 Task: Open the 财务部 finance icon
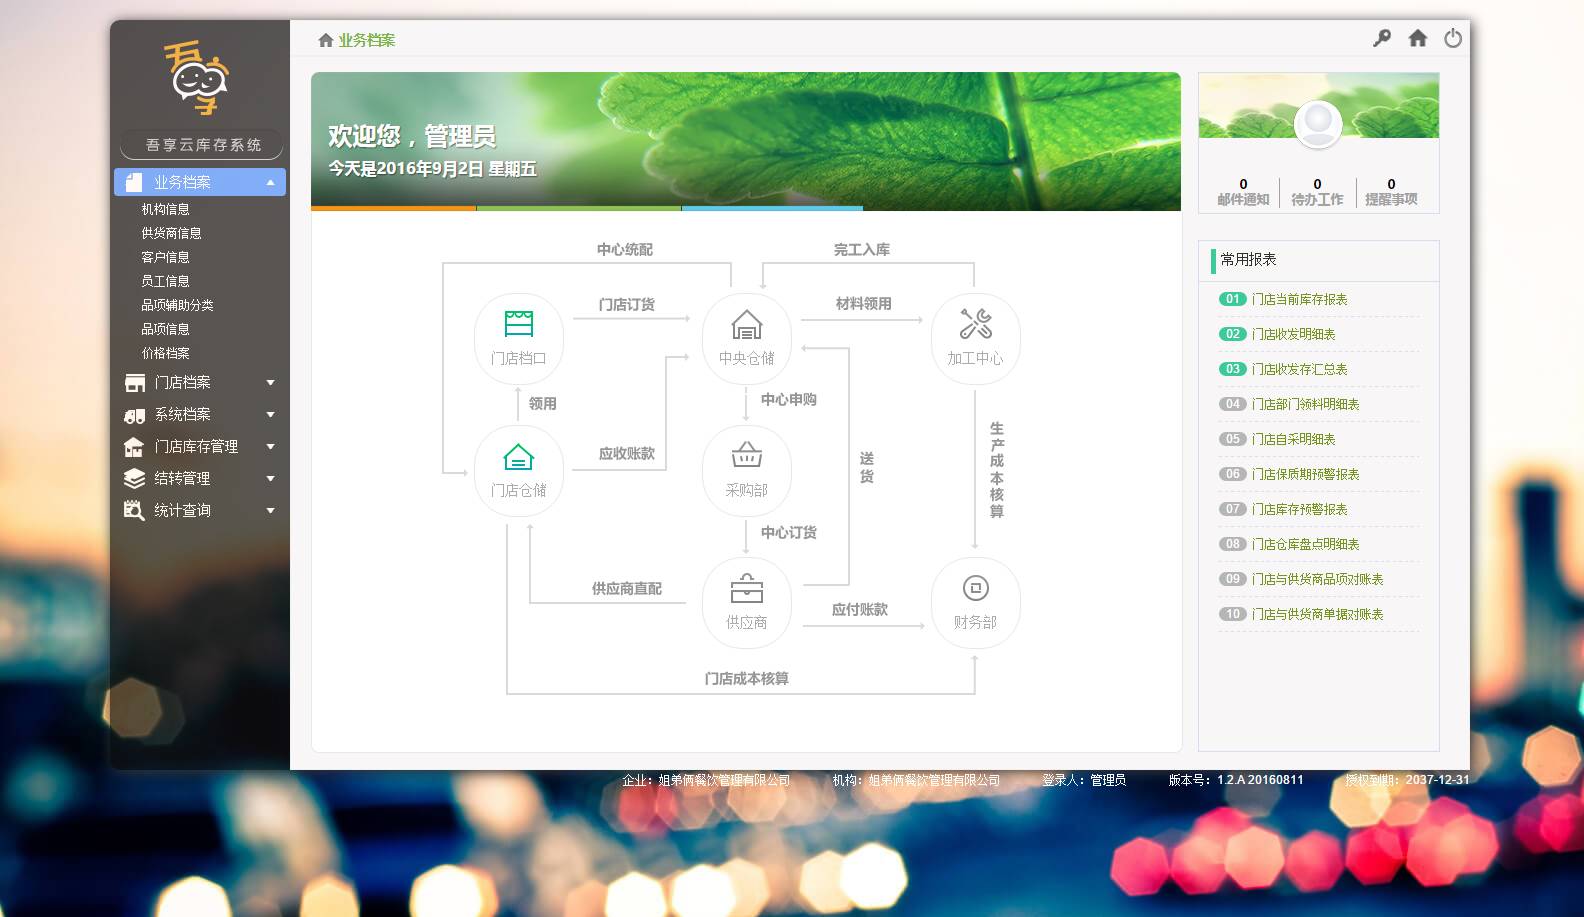tap(975, 589)
